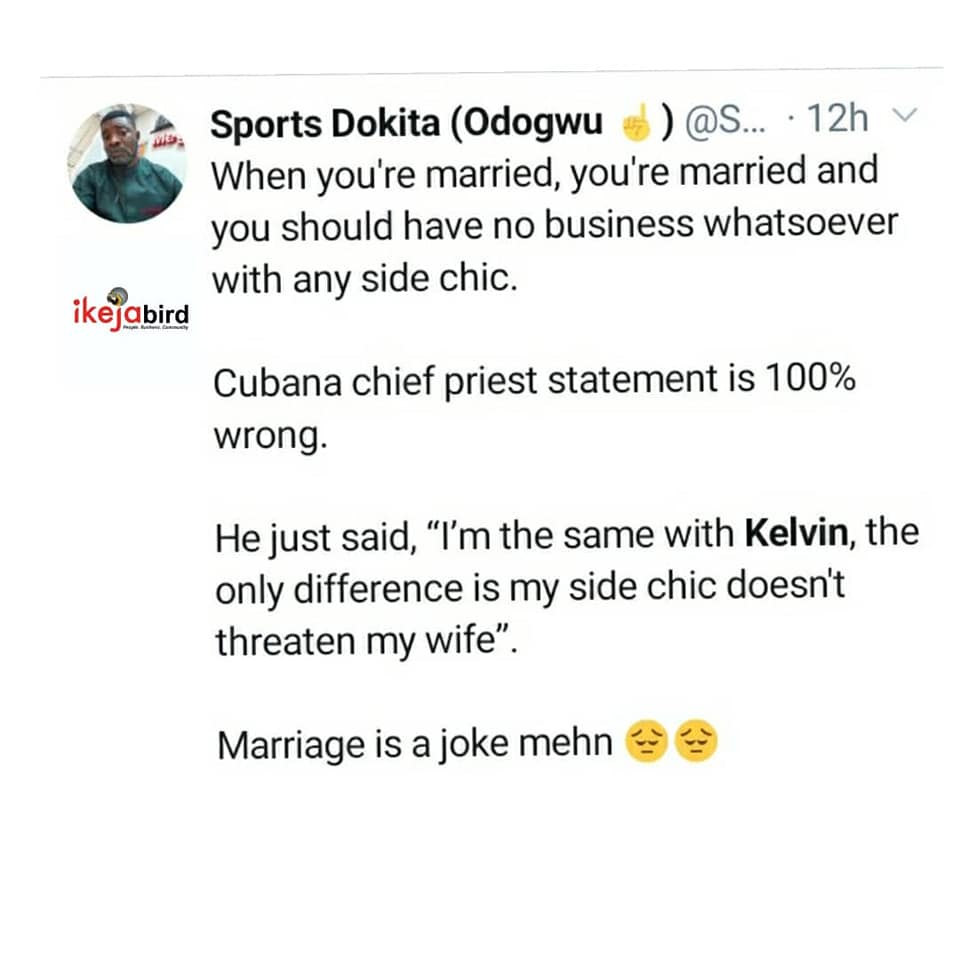Image resolution: width=960 pixels, height=960 pixels.
Task: Click the 'with any side chic.' line
Action: point(364,277)
